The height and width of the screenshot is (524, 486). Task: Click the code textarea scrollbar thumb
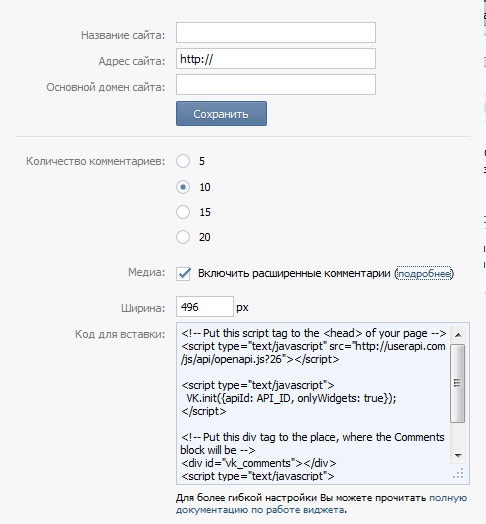tap(458, 383)
